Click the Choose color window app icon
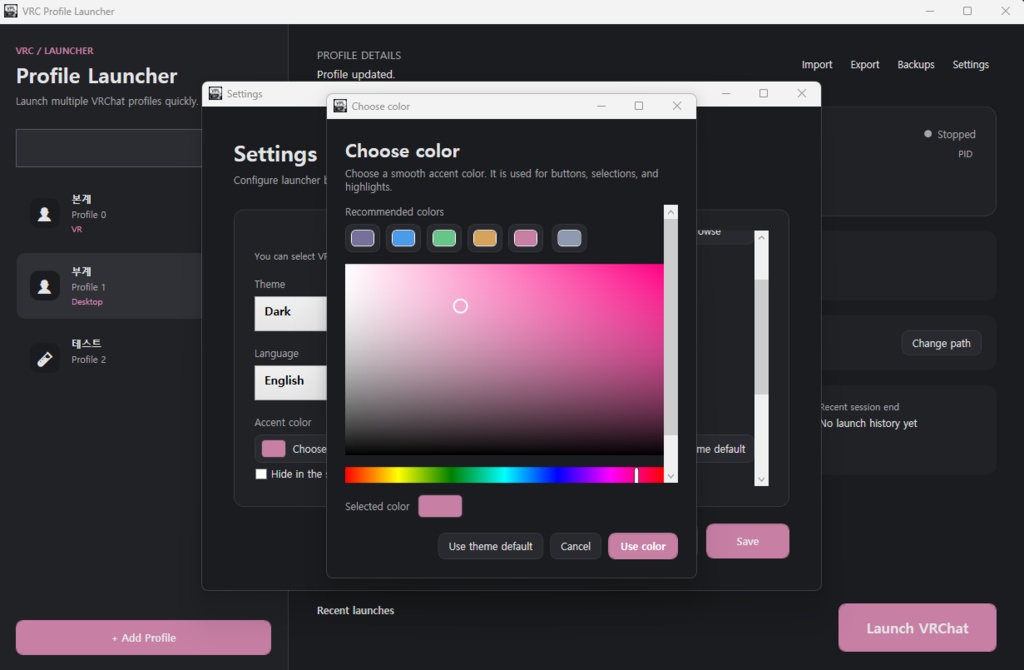This screenshot has height=670, width=1024. point(340,106)
